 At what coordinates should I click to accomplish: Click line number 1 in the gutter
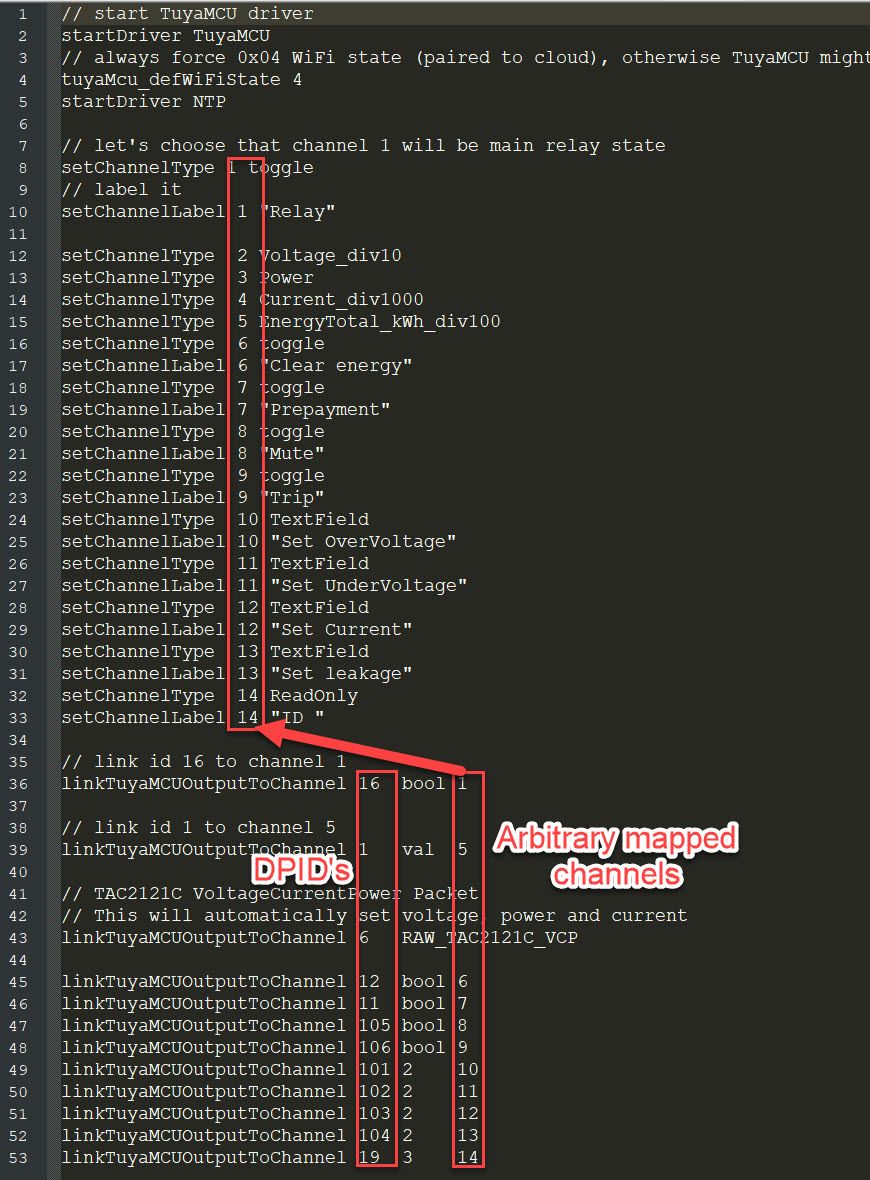tap(23, 14)
